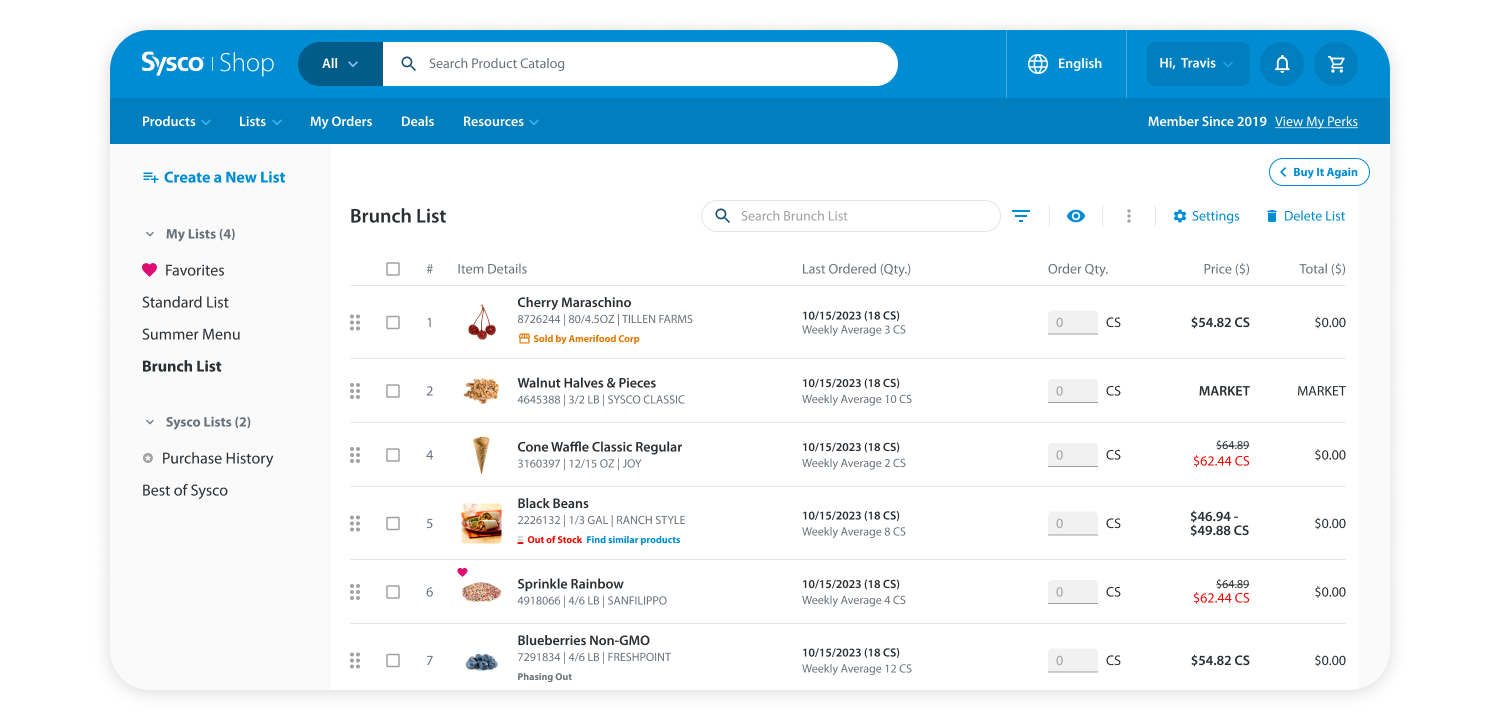1500x720 pixels.
Task: Open My Orders page
Action: [x=341, y=121]
